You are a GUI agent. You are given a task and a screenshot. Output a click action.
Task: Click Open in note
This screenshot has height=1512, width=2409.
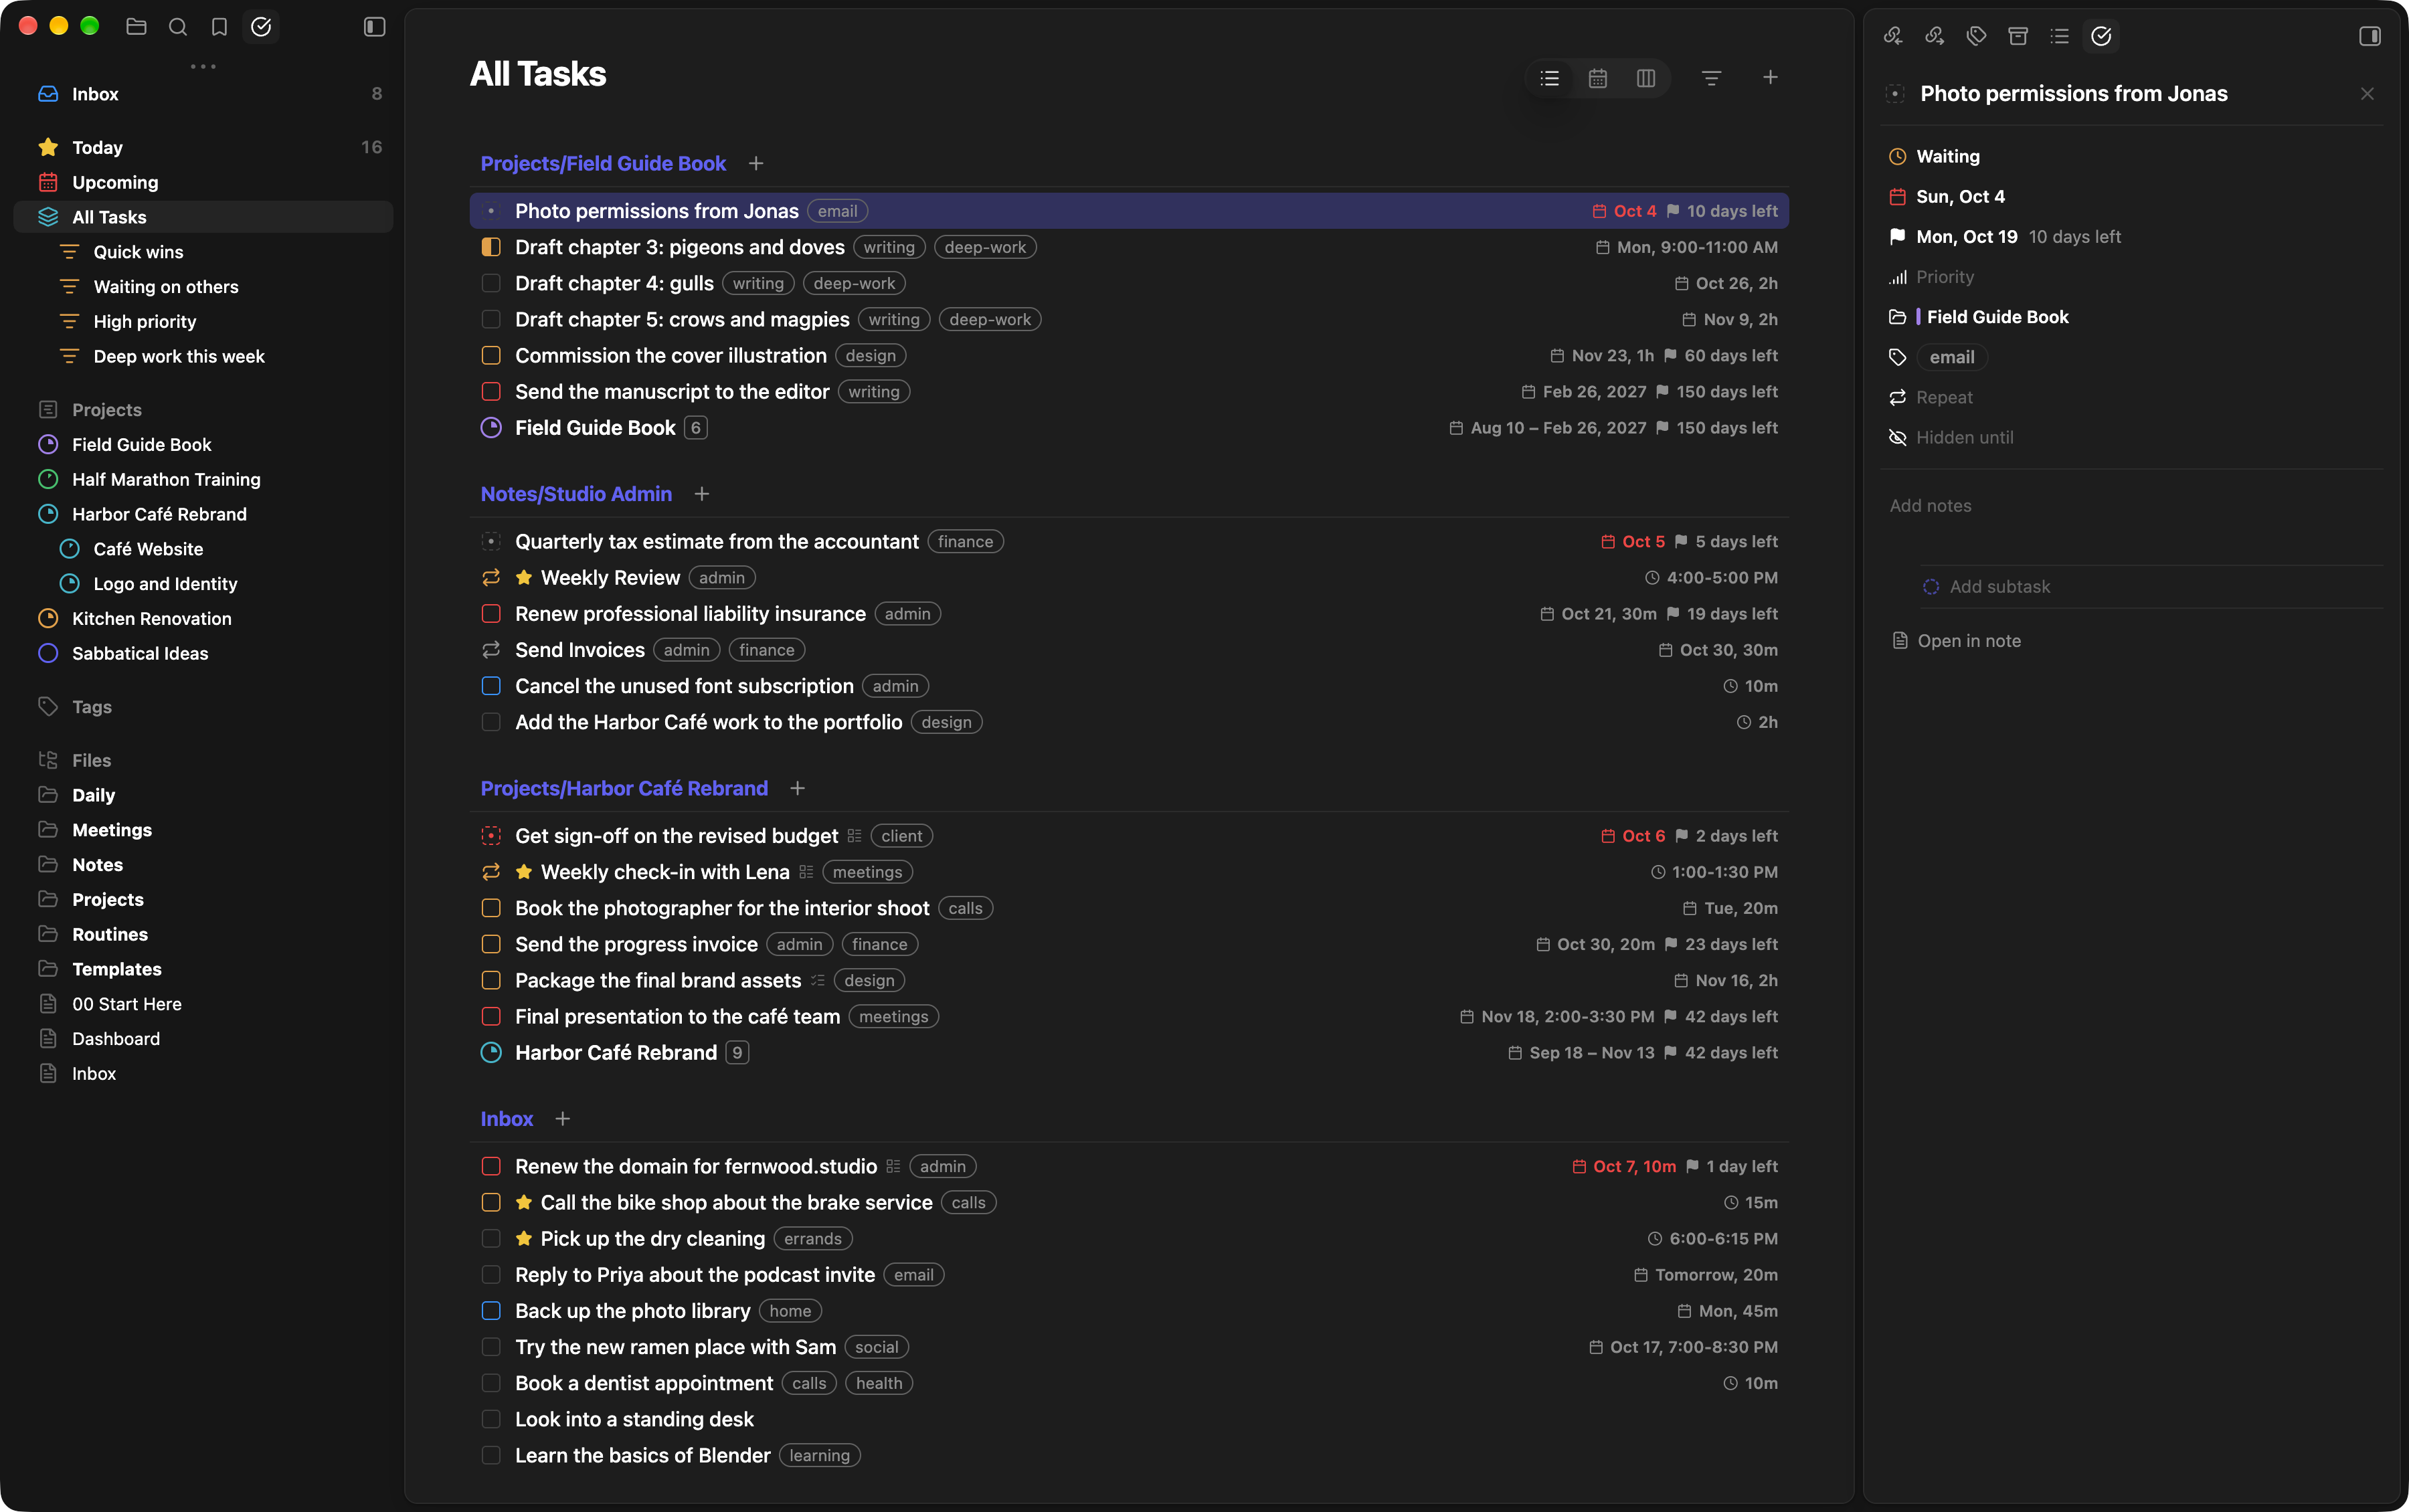pos(1968,641)
